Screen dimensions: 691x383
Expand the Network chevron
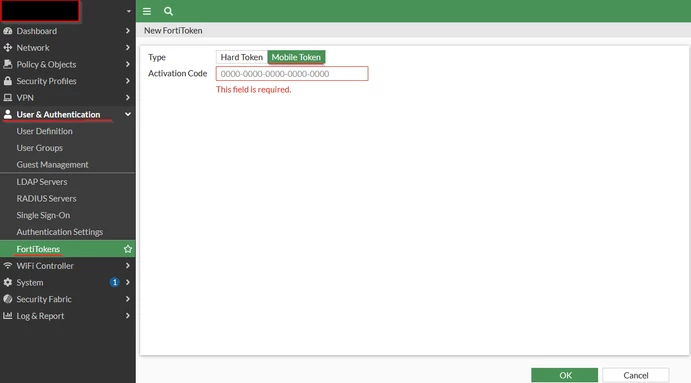[127, 48]
